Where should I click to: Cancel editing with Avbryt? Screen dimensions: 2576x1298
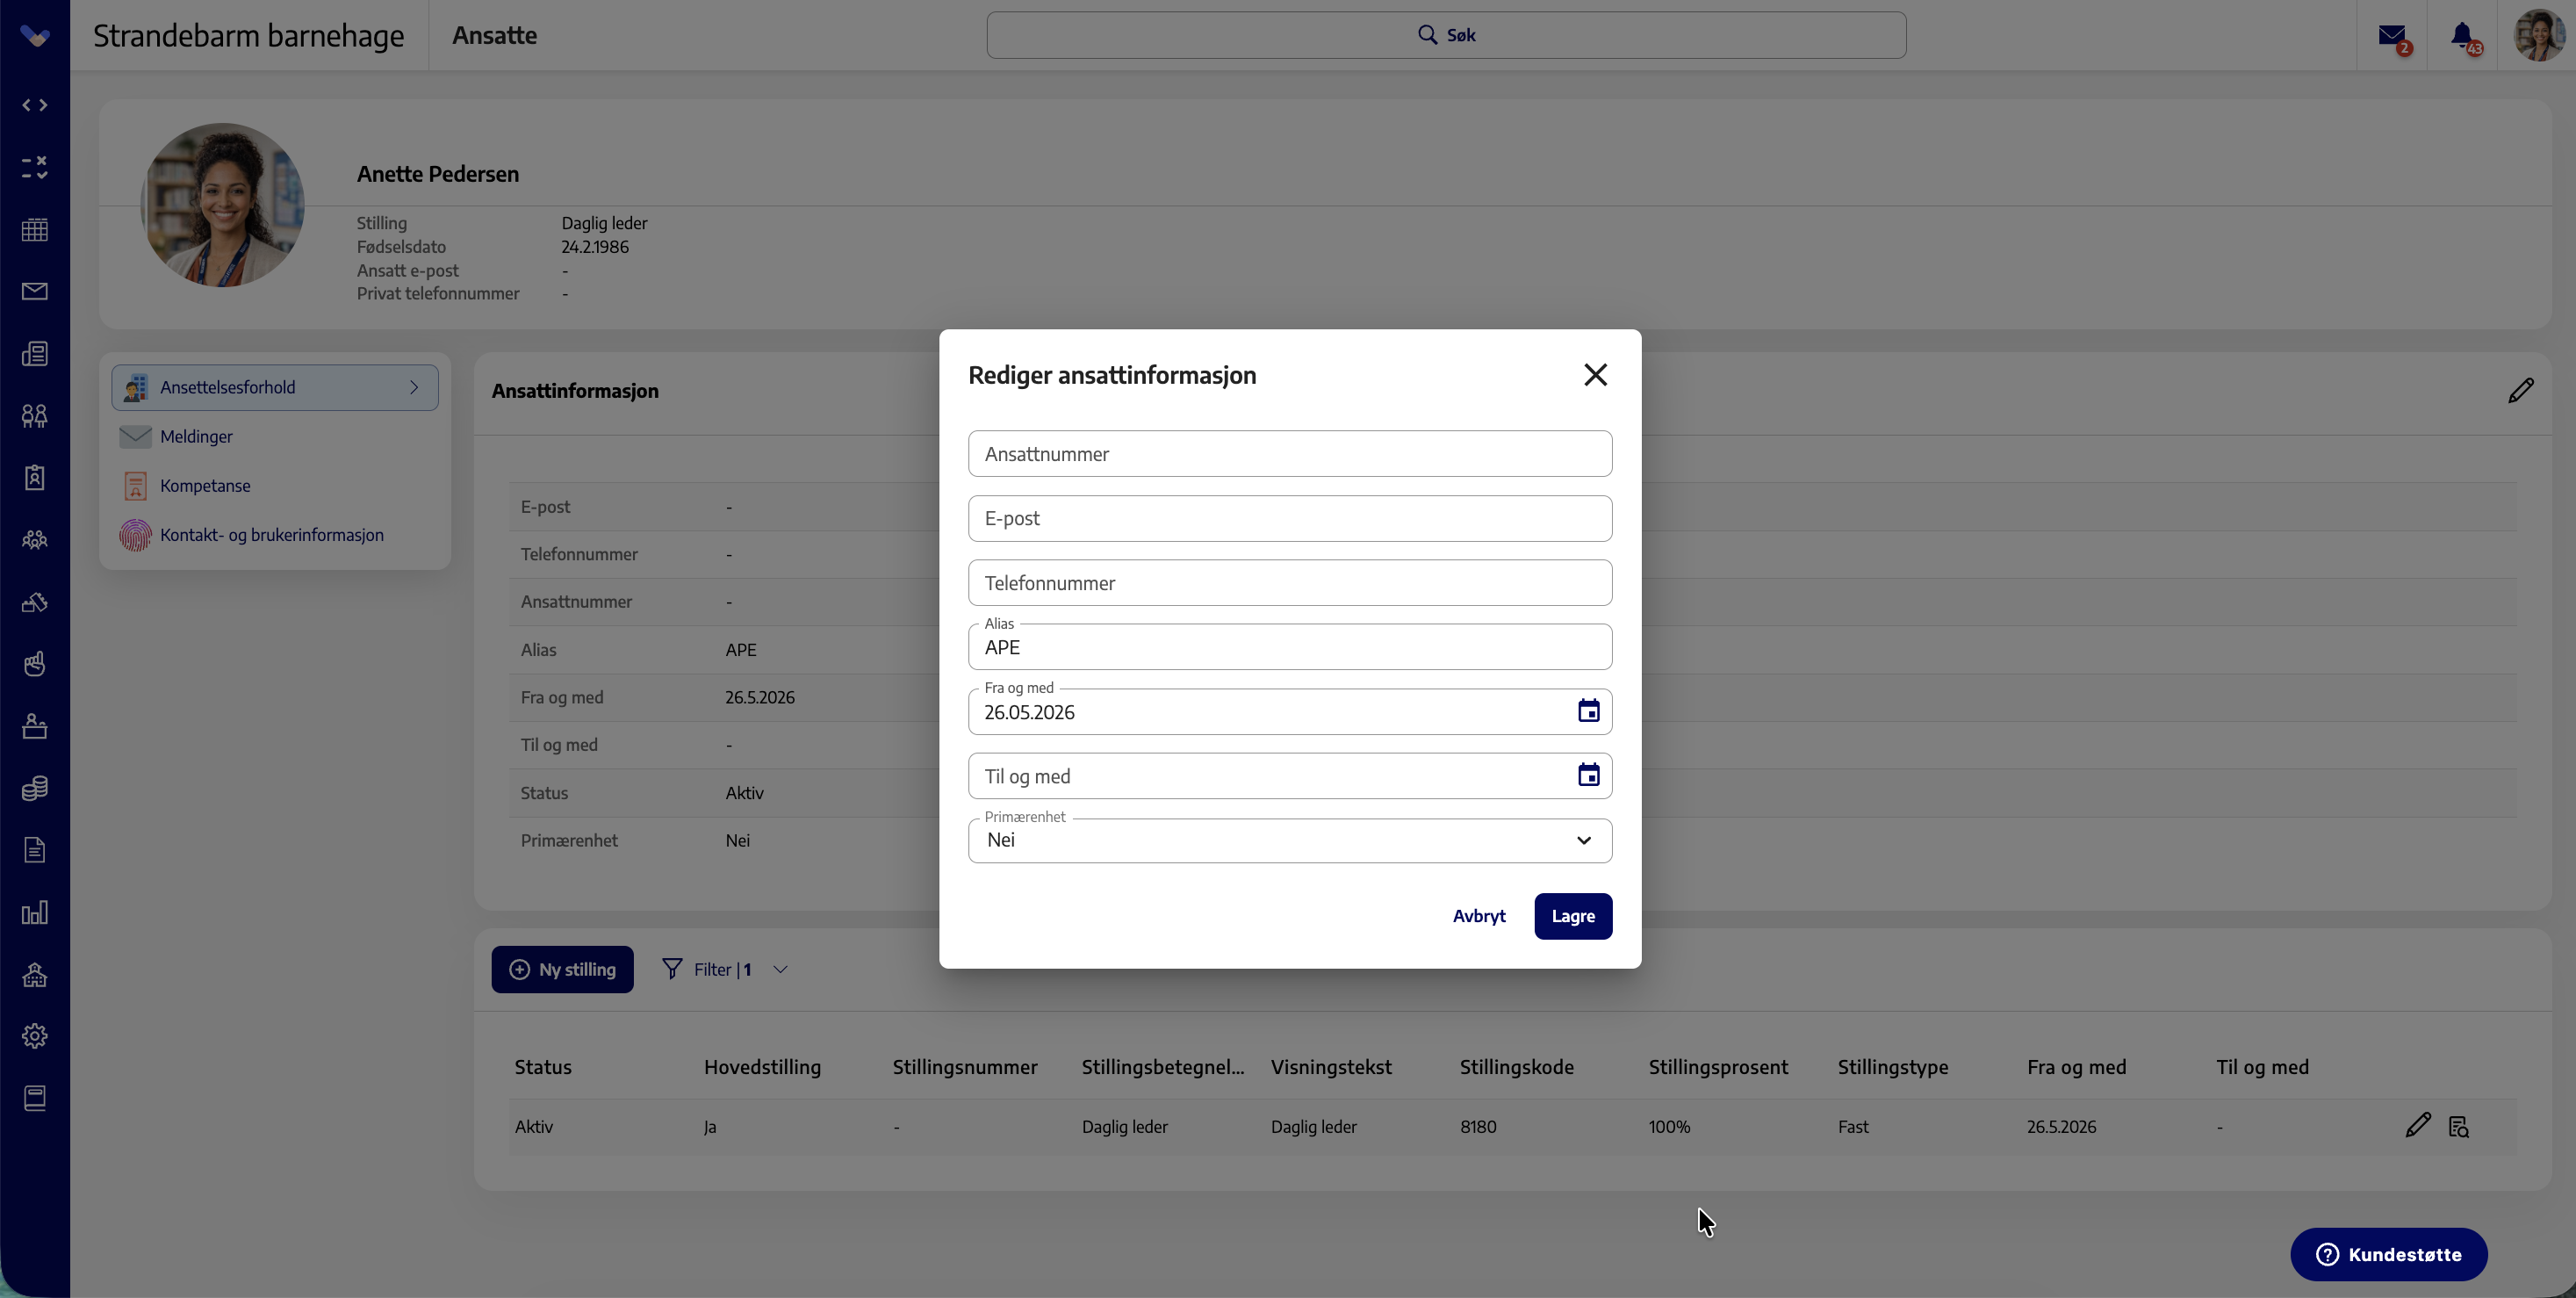tap(1479, 916)
